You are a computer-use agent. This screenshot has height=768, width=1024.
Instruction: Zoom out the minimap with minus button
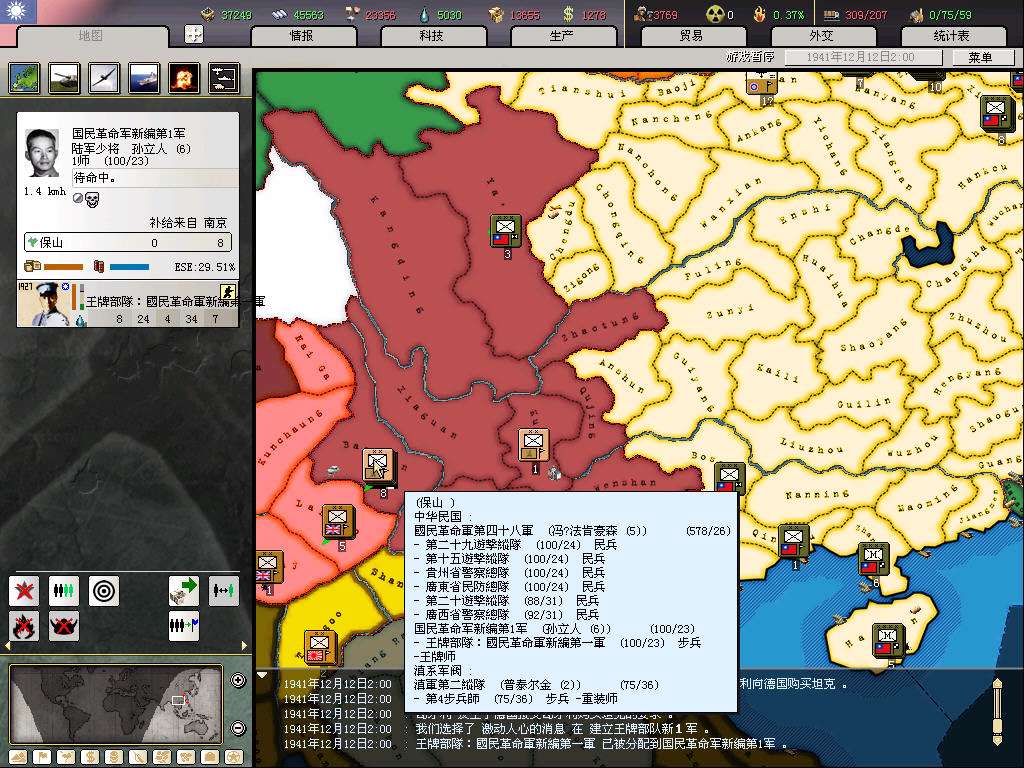pyautogui.click(x=238, y=727)
